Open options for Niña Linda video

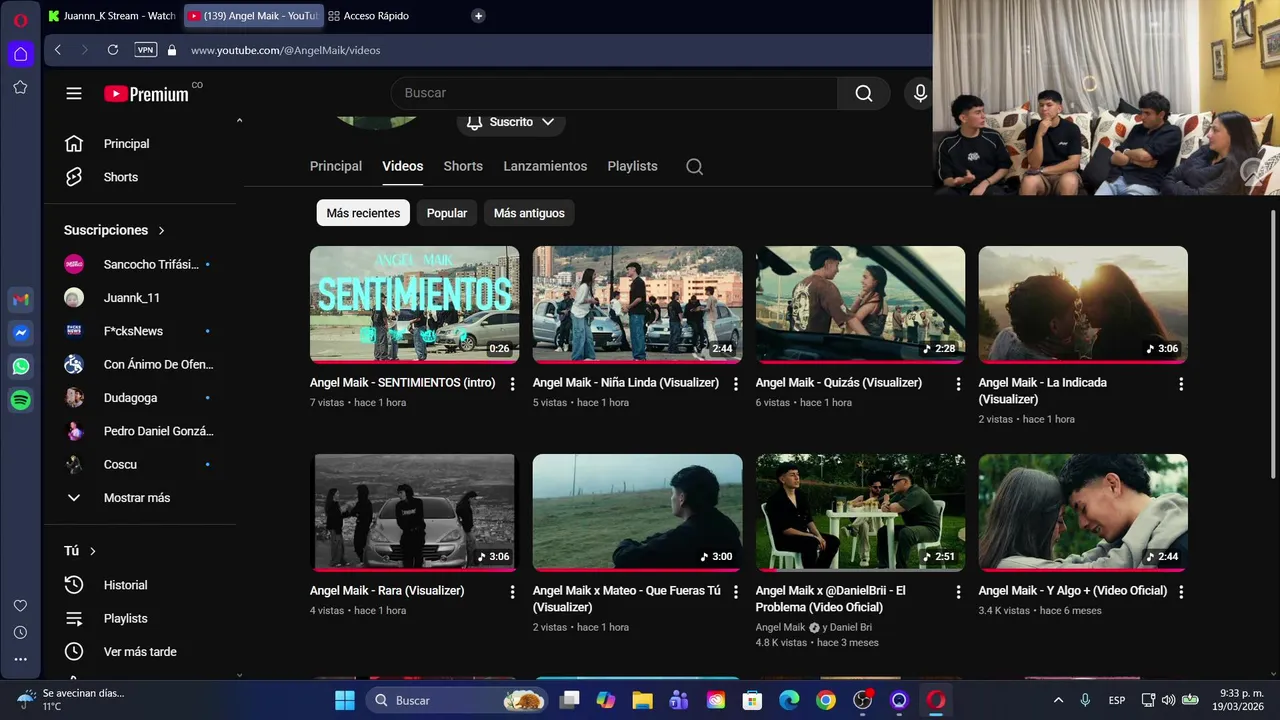pyautogui.click(x=736, y=384)
